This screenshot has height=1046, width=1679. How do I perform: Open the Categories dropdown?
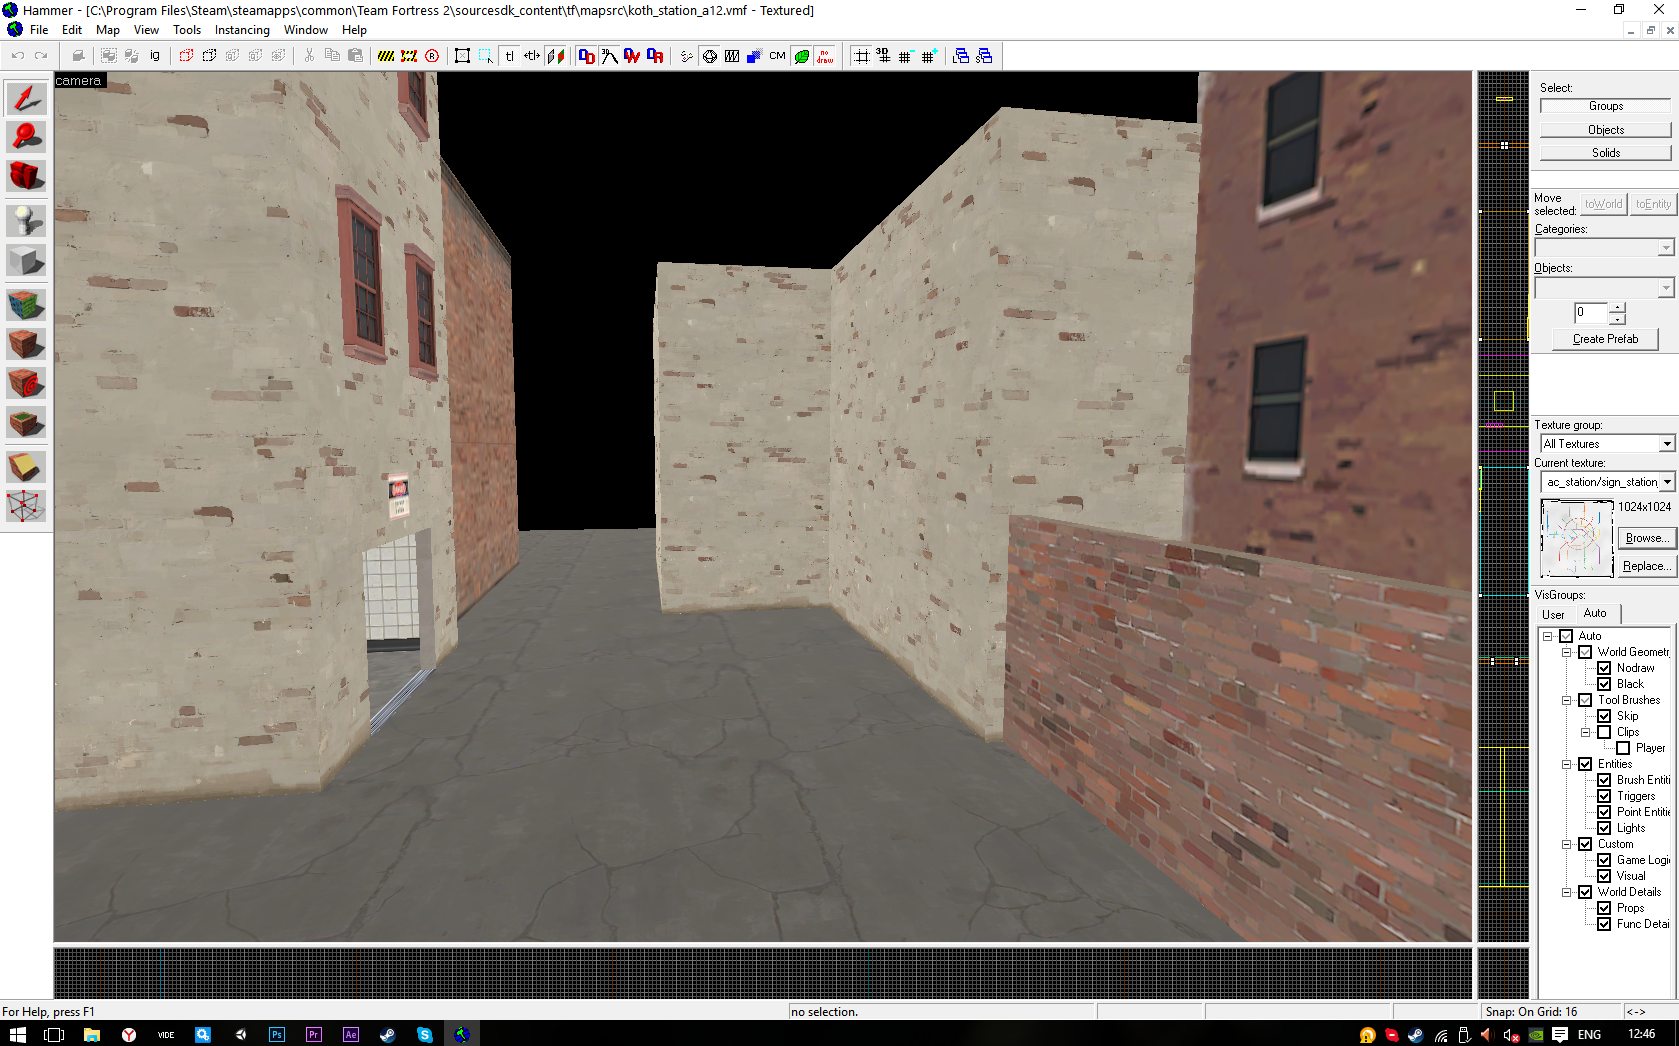[x=1665, y=248]
